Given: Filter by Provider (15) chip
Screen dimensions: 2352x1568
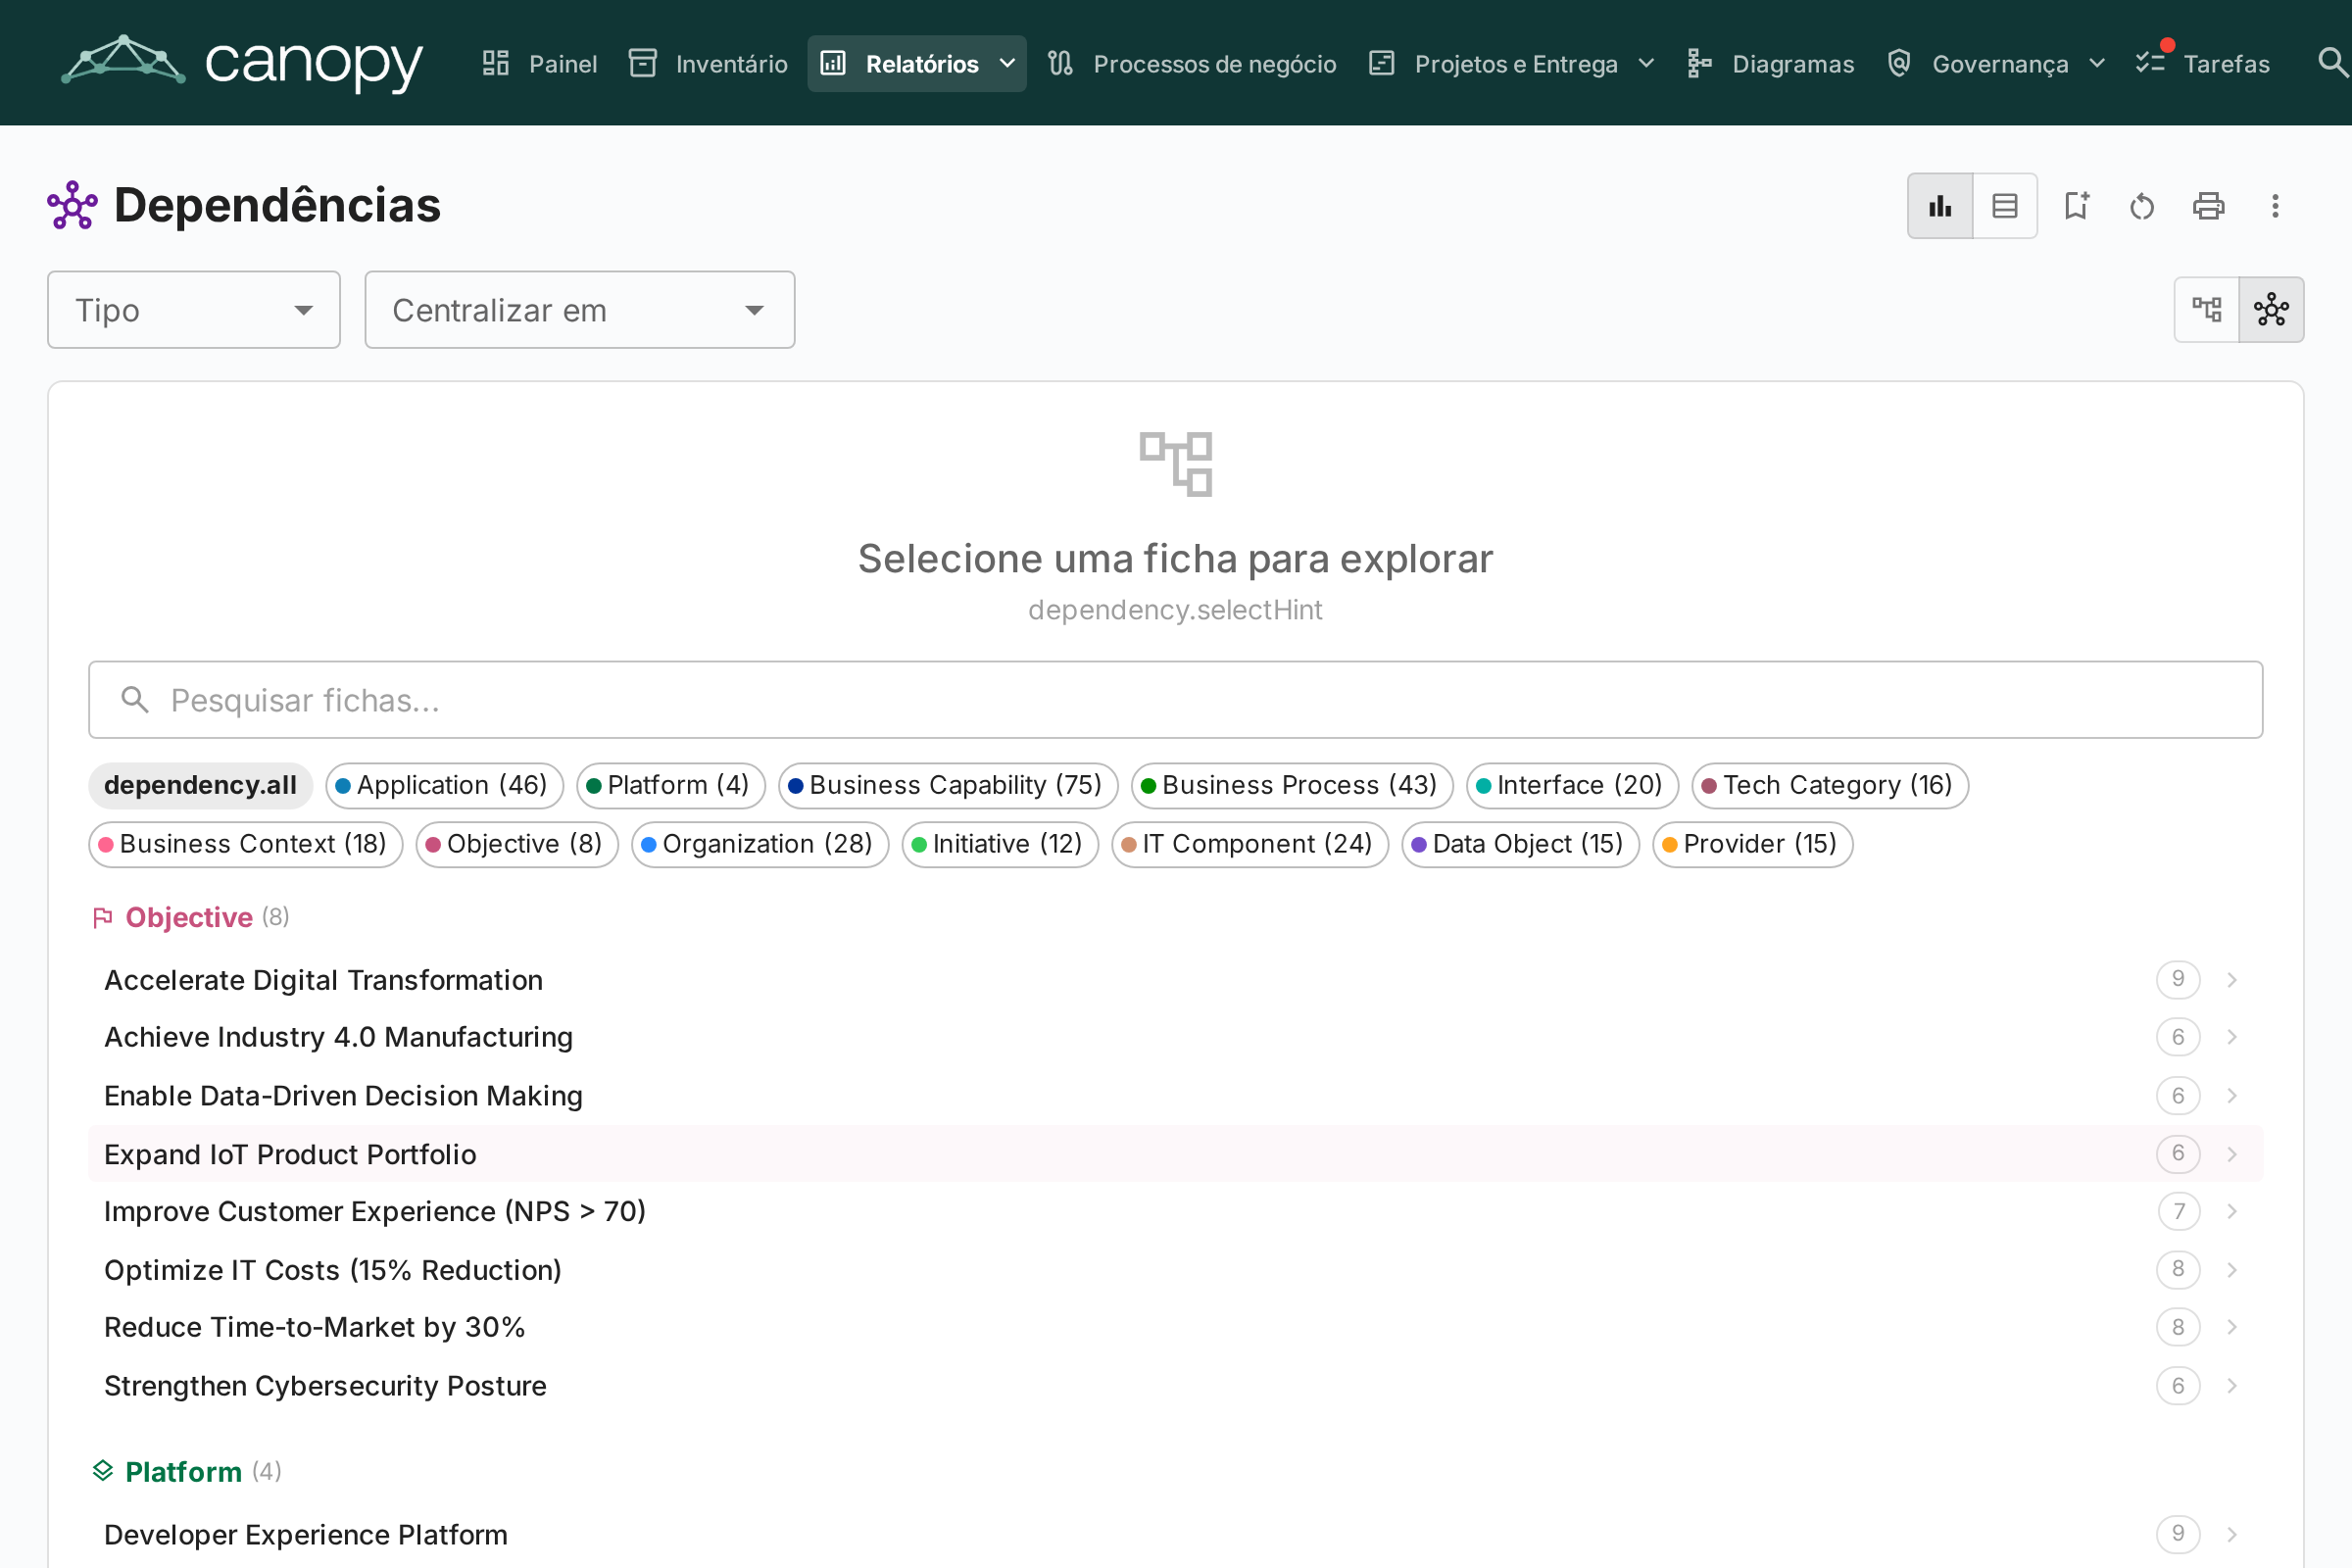Looking at the screenshot, I should [x=1752, y=844].
